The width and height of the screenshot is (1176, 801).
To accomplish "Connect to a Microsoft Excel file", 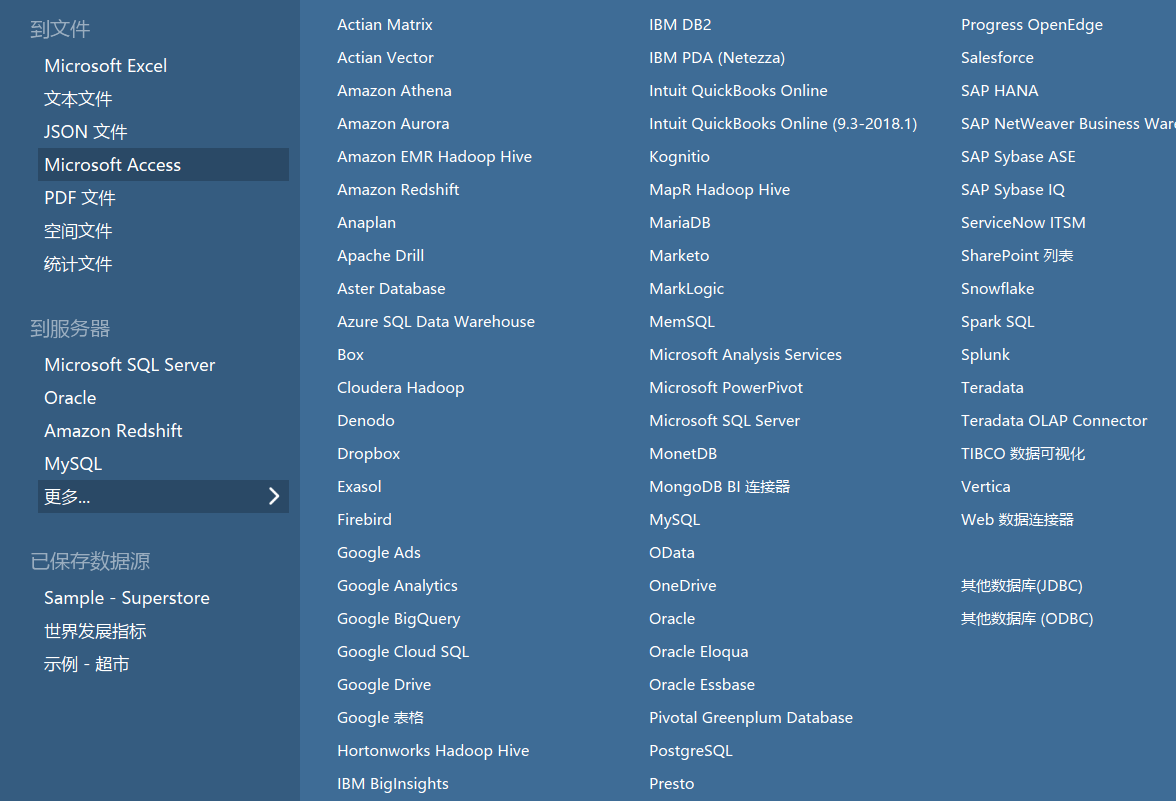I will (106, 66).
